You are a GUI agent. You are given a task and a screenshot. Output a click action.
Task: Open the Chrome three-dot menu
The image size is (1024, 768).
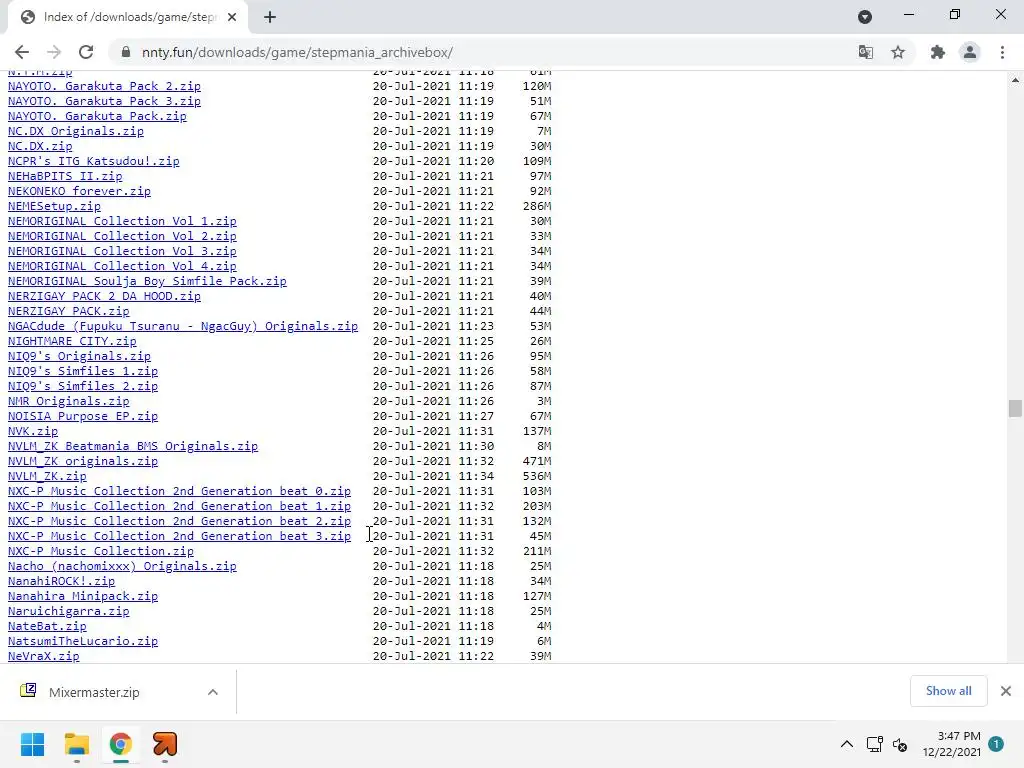(1002, 52)
